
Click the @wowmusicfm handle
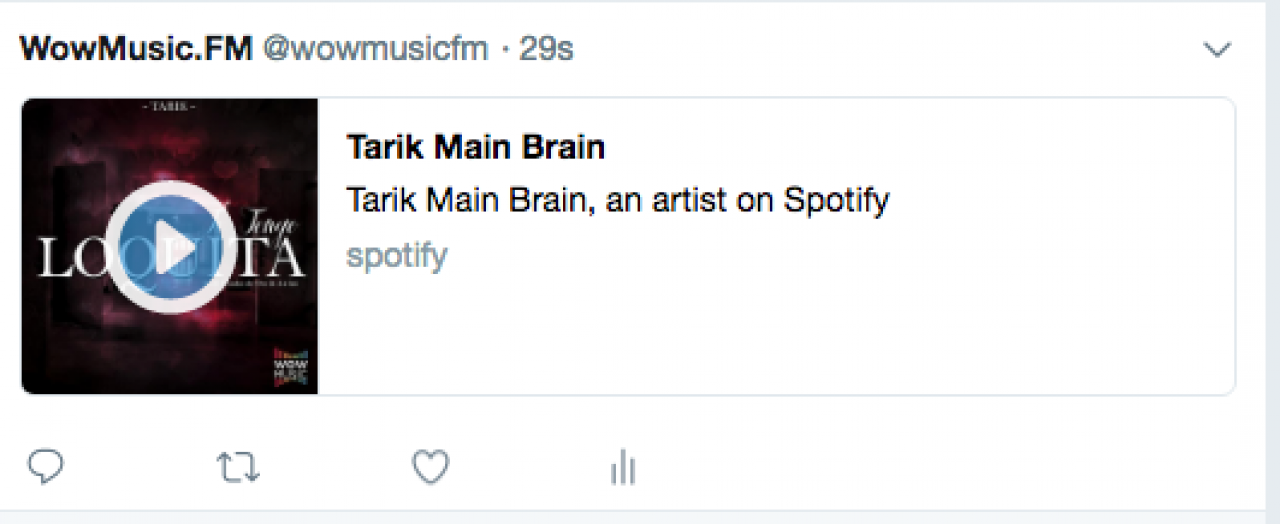(x=375, y=49)
